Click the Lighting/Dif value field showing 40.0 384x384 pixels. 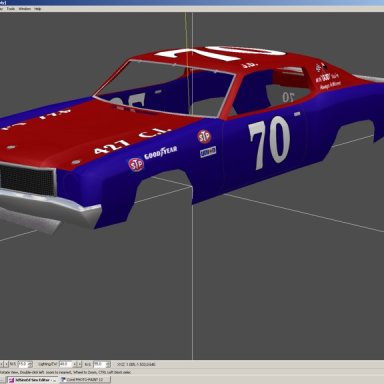point(65,364)
